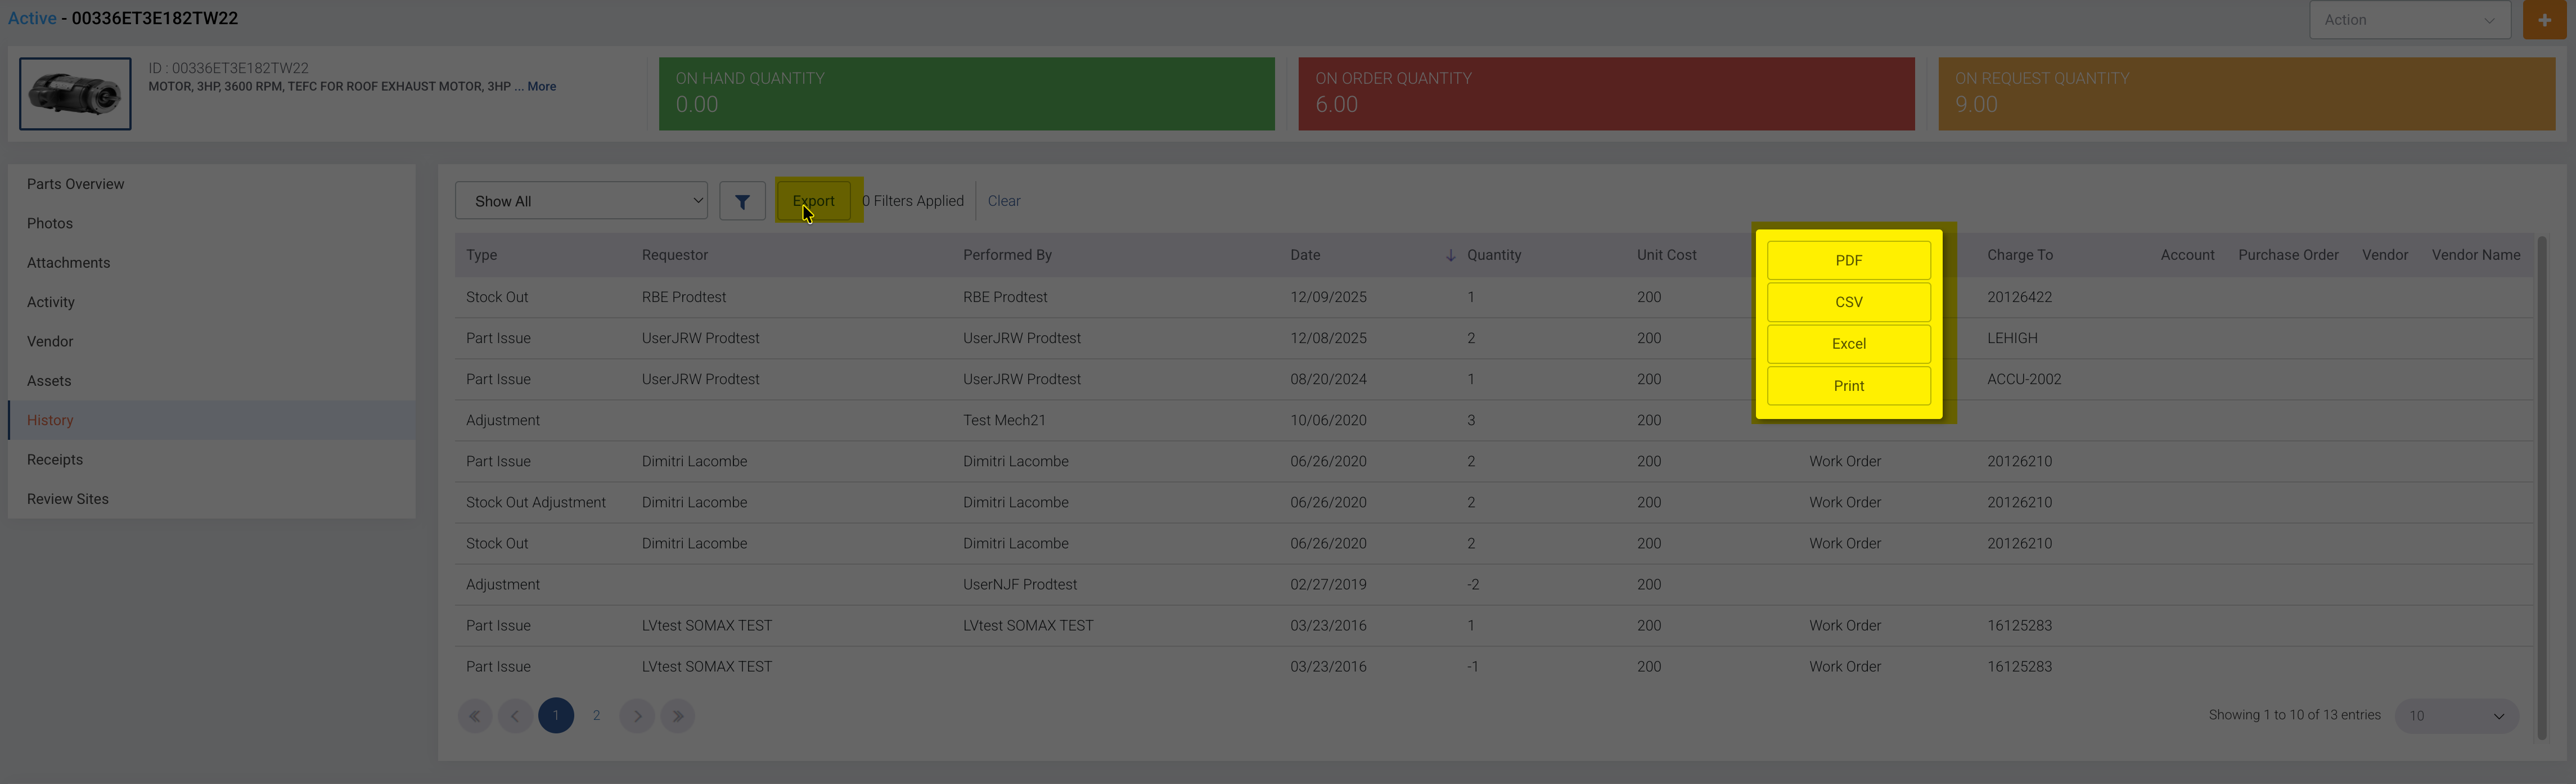Click the funnel filter icon
Image resolution: width=2576 pixels, height=784 pixels.
point(742,201)
